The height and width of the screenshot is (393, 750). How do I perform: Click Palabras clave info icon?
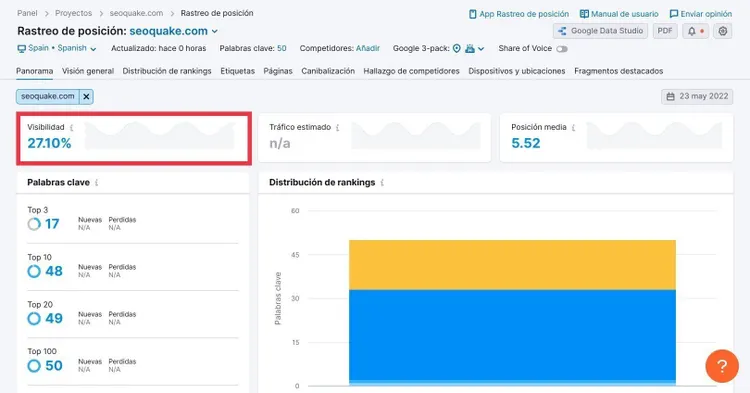pos(97,183)
